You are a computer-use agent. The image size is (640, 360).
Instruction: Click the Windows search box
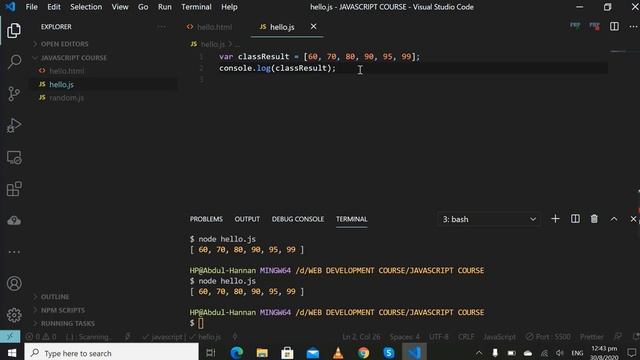pyautogui.click(x=111, y=353)
